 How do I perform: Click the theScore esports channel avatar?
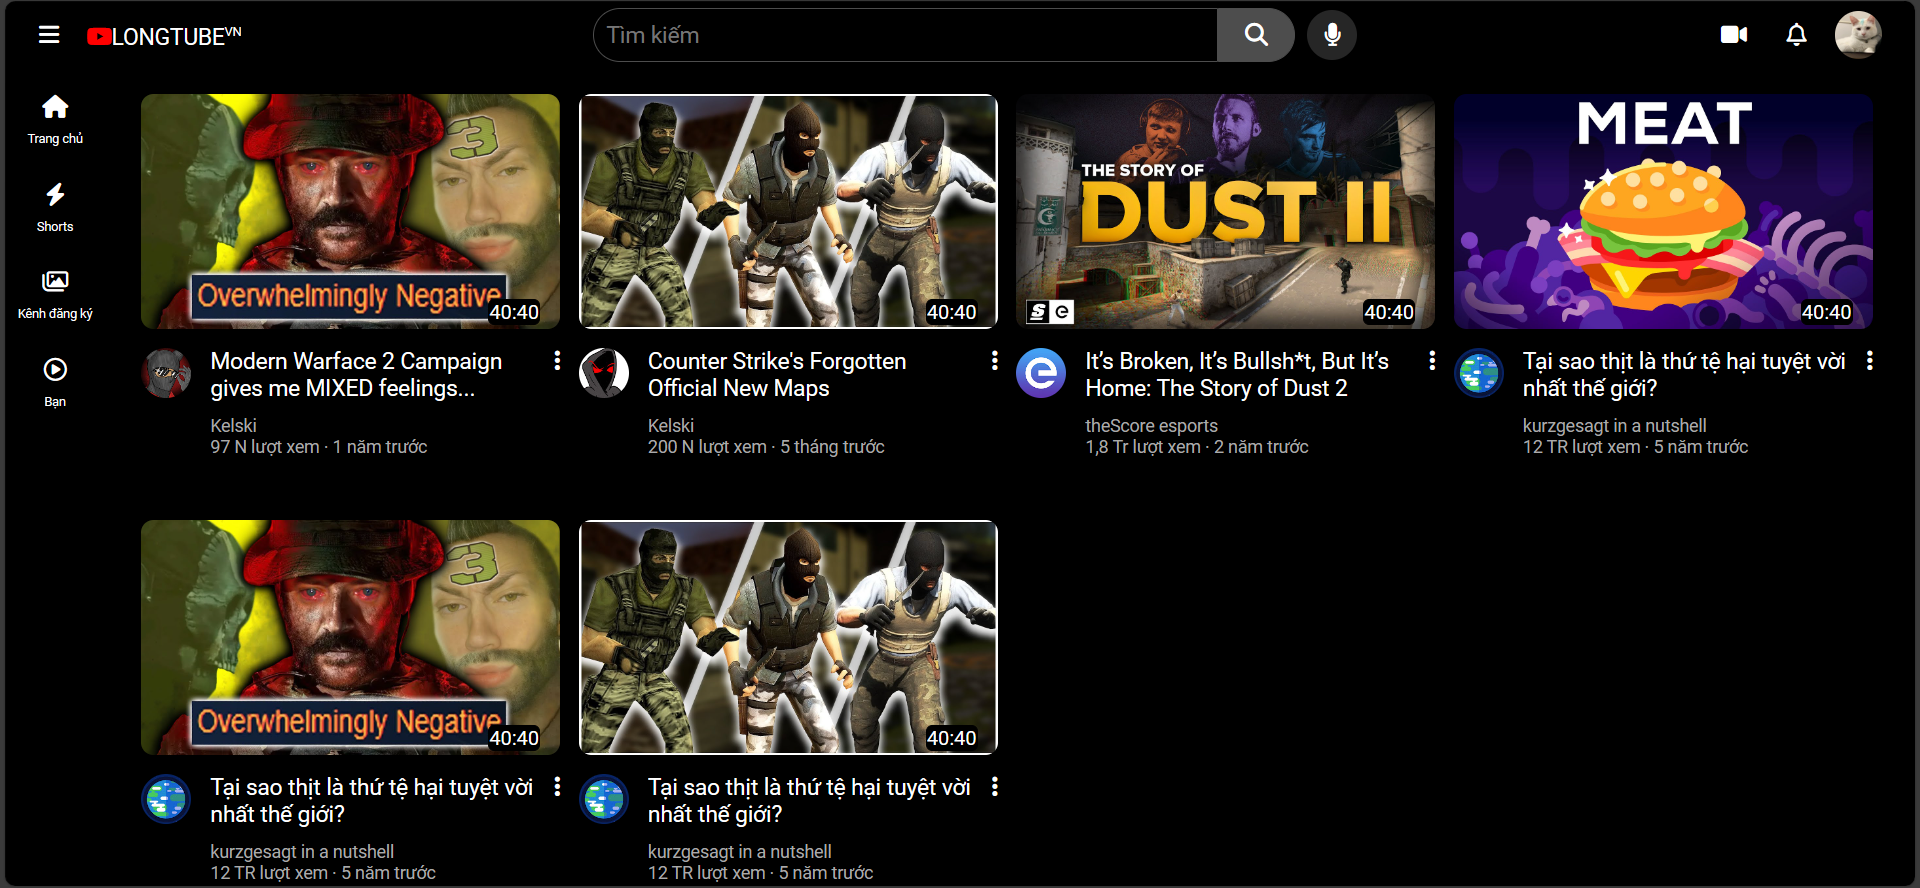tap(1041, 373)
